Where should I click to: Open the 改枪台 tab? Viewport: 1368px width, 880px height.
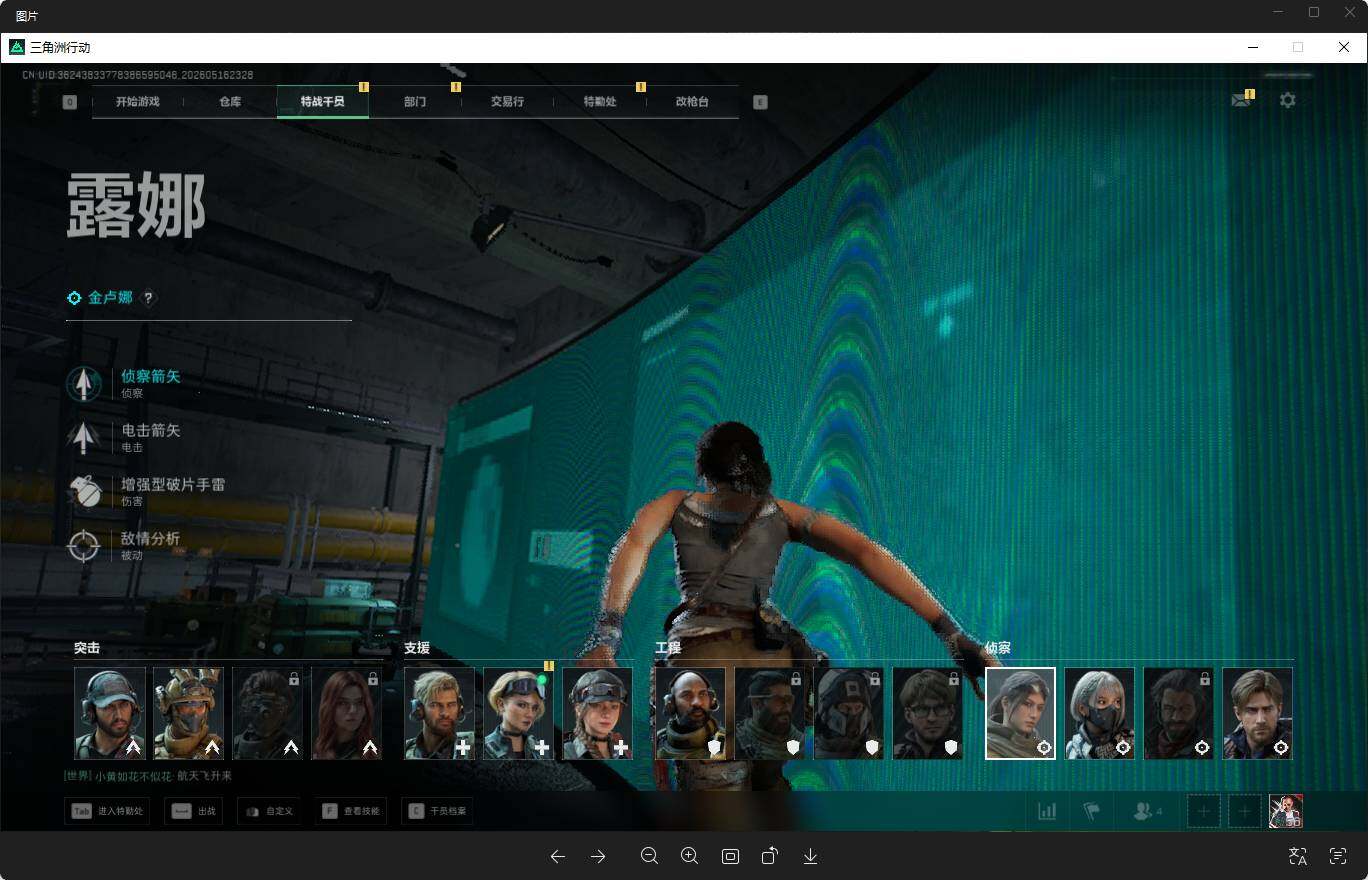692,102
